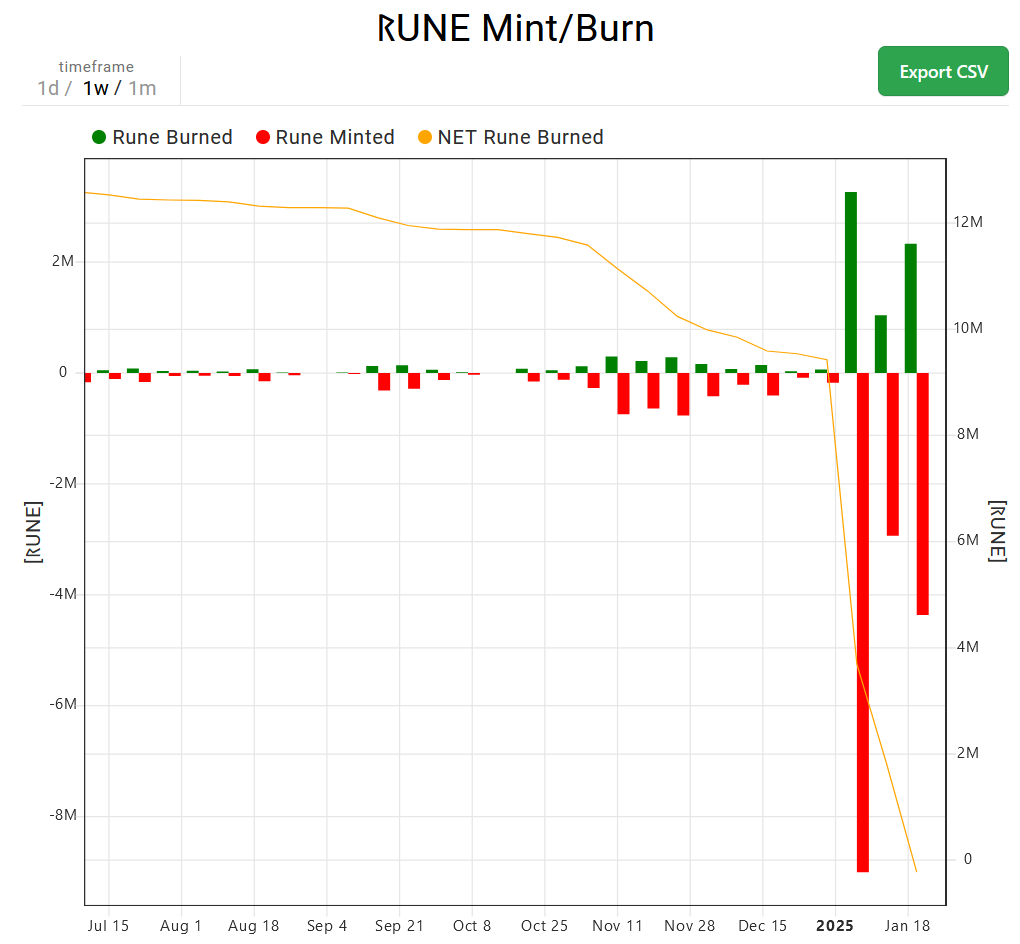Click the RUNE Mint/Burn chart title
The height and width of the screenshot is (944, 1020).
click(x=515, y=29)
